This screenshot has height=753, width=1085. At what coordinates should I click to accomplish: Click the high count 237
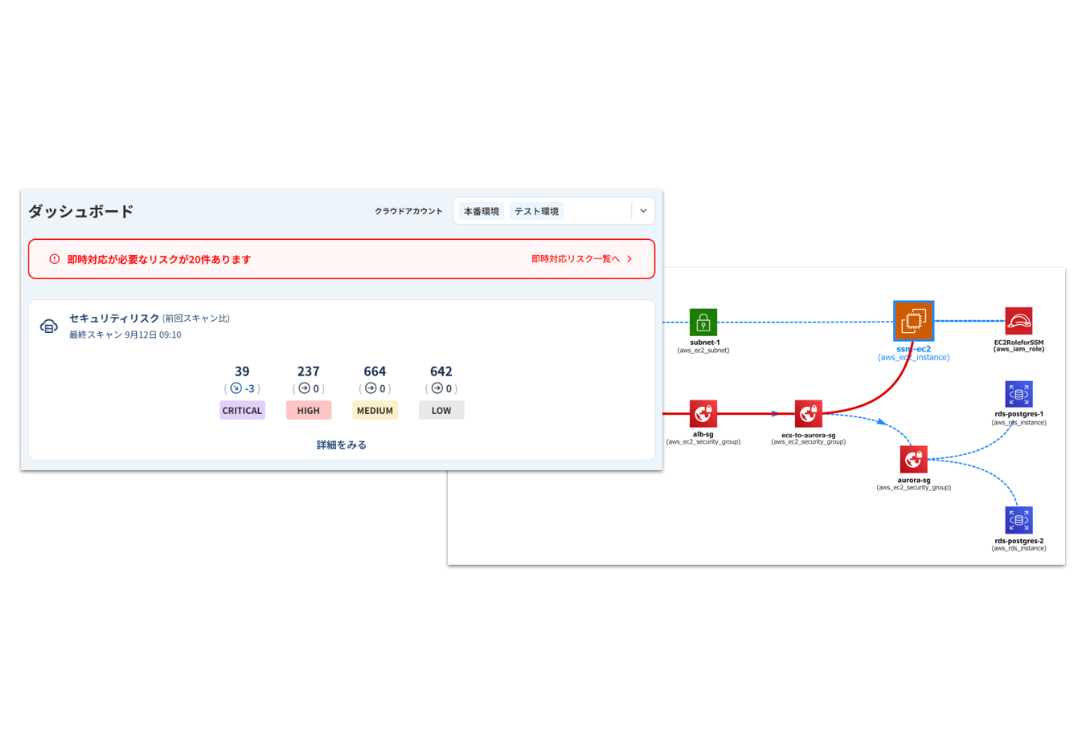pyautogui.click(x=309, y=372)
